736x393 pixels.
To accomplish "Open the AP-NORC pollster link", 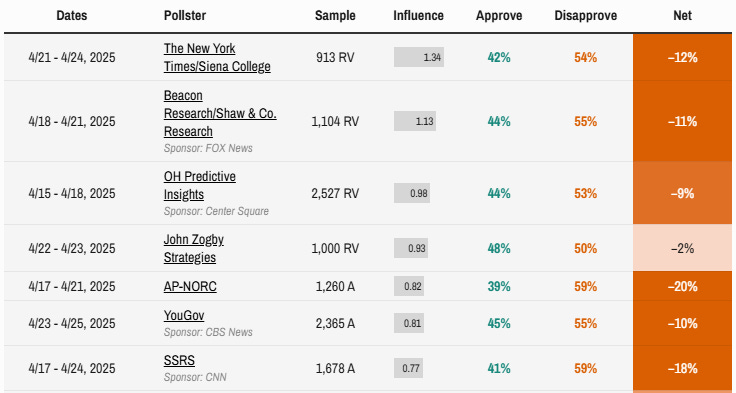I will (190, 286).
